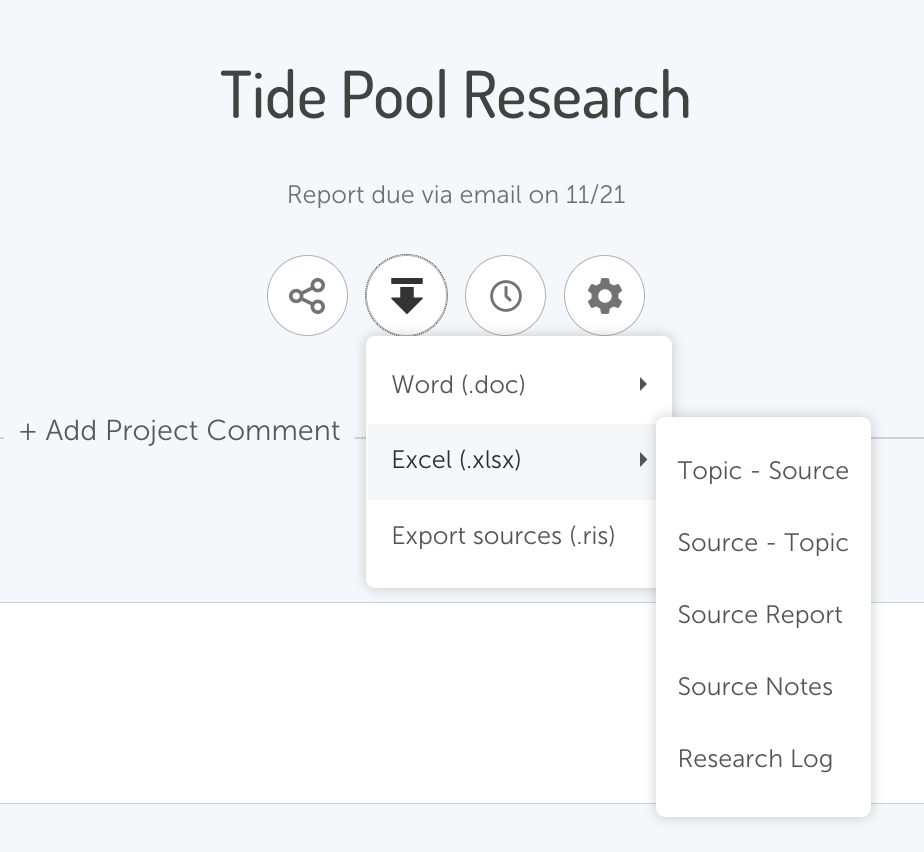Image resolution: width=924 pixels, height=852 pixels.
Task: Expand the Word (.doc) submenu arrow
Action: (x=643, y=384)
